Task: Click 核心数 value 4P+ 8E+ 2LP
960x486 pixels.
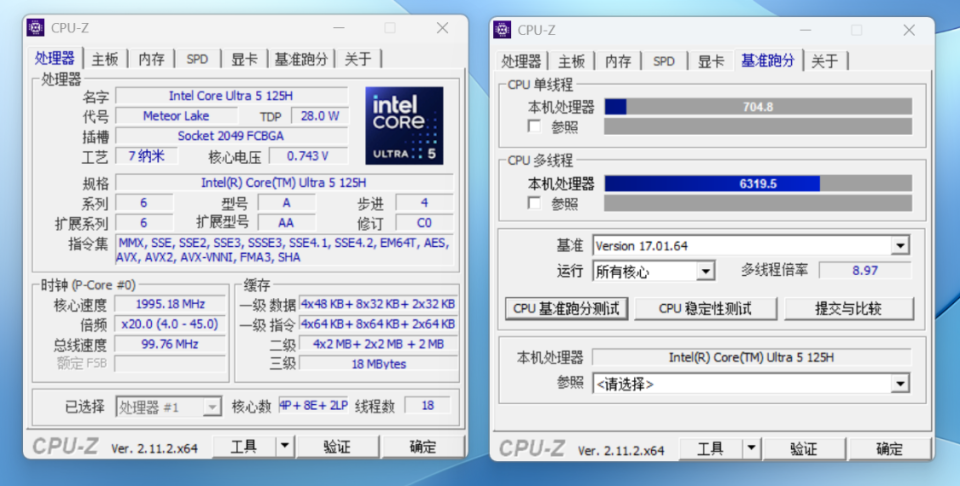Action: 313,405
